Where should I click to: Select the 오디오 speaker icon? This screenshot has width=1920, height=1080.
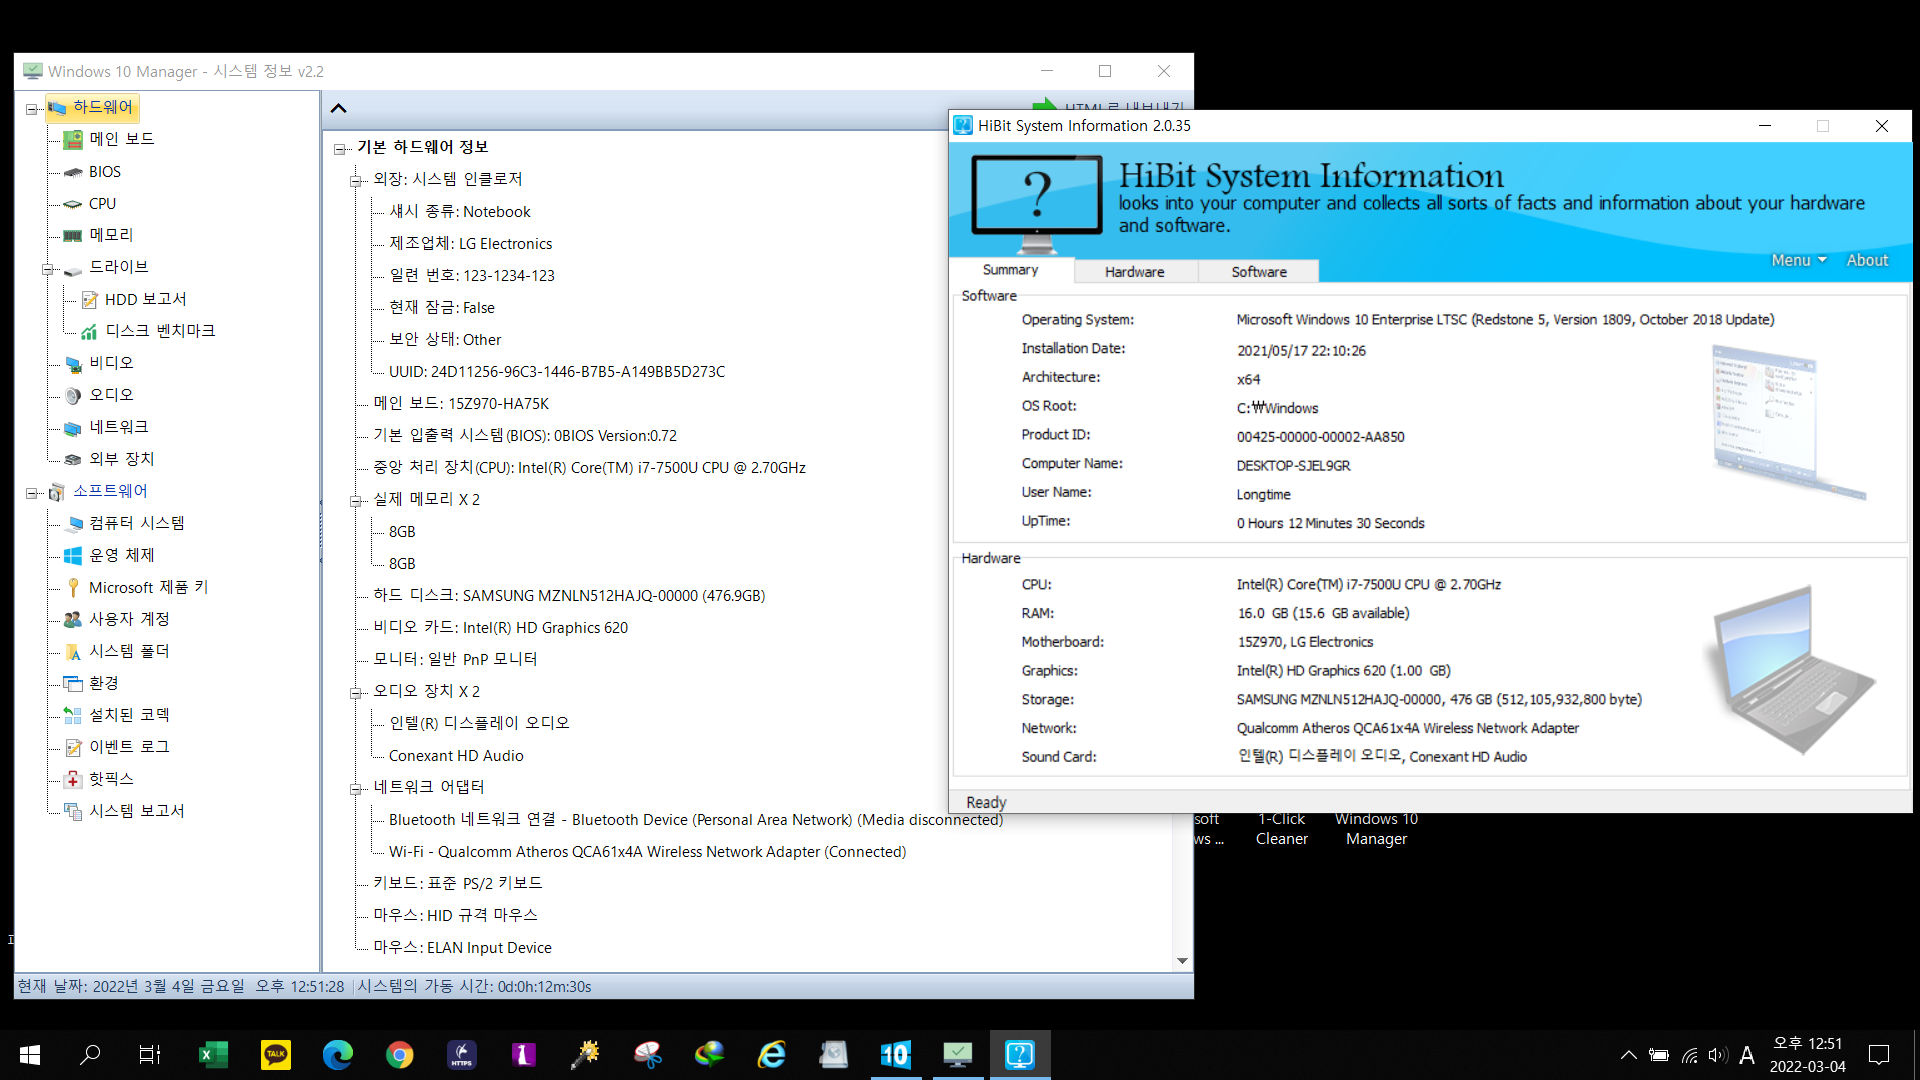pos(73,396)
